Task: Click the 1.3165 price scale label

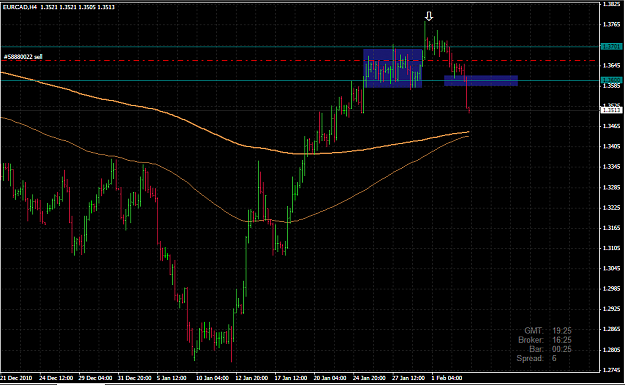Action: pyautogui.click(x=611, y=228)
